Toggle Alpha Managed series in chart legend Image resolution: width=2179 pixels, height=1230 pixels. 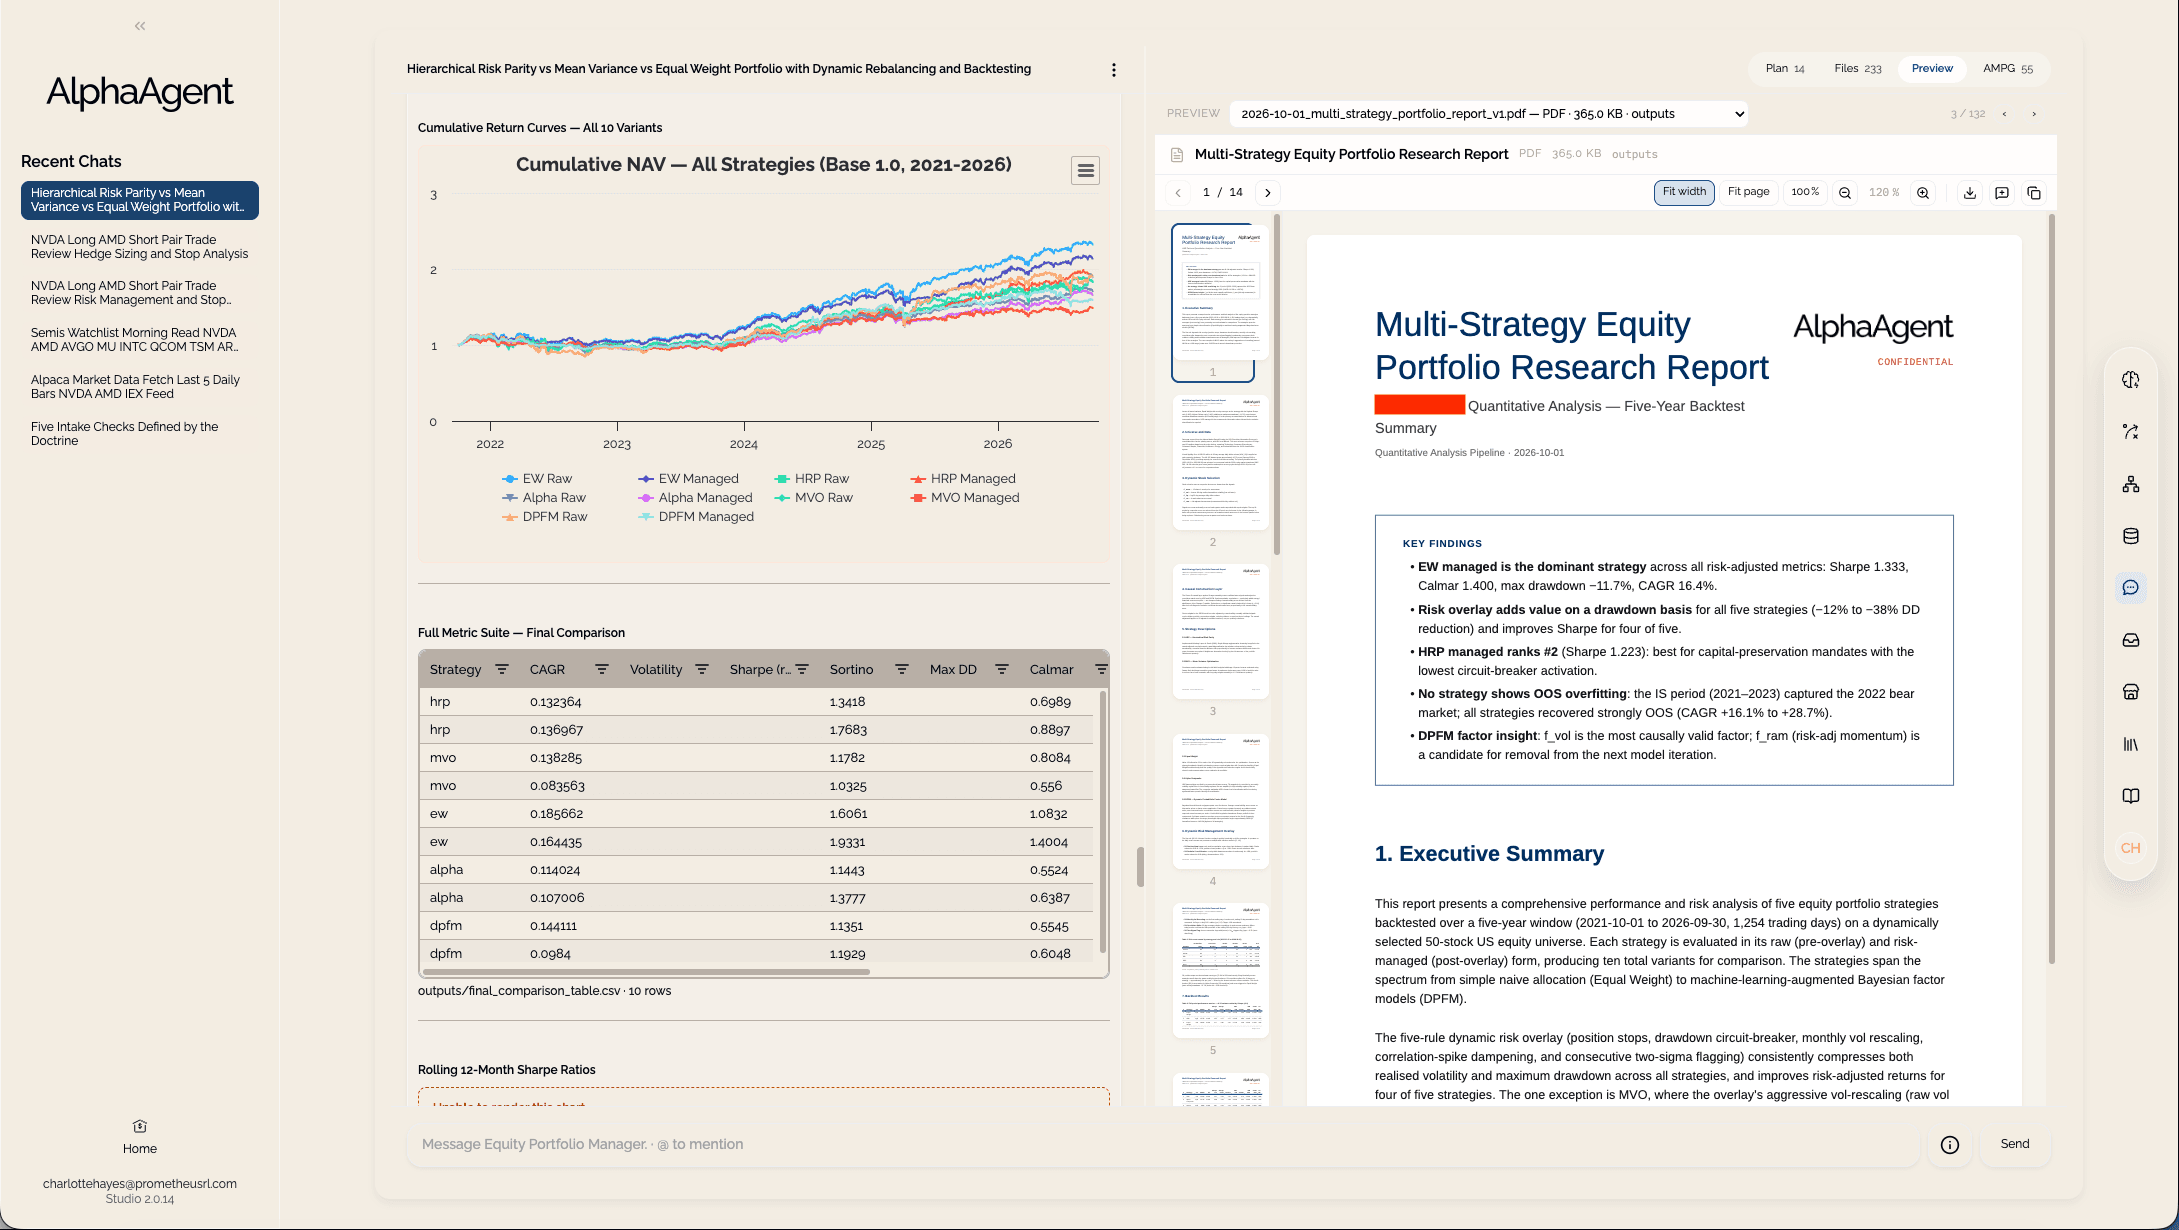pos(695,498)
